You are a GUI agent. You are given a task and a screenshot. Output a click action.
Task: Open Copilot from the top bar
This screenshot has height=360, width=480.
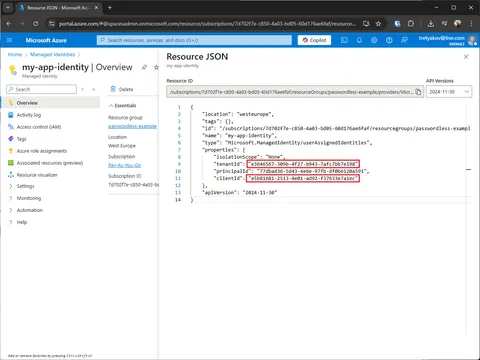[314, 40]
